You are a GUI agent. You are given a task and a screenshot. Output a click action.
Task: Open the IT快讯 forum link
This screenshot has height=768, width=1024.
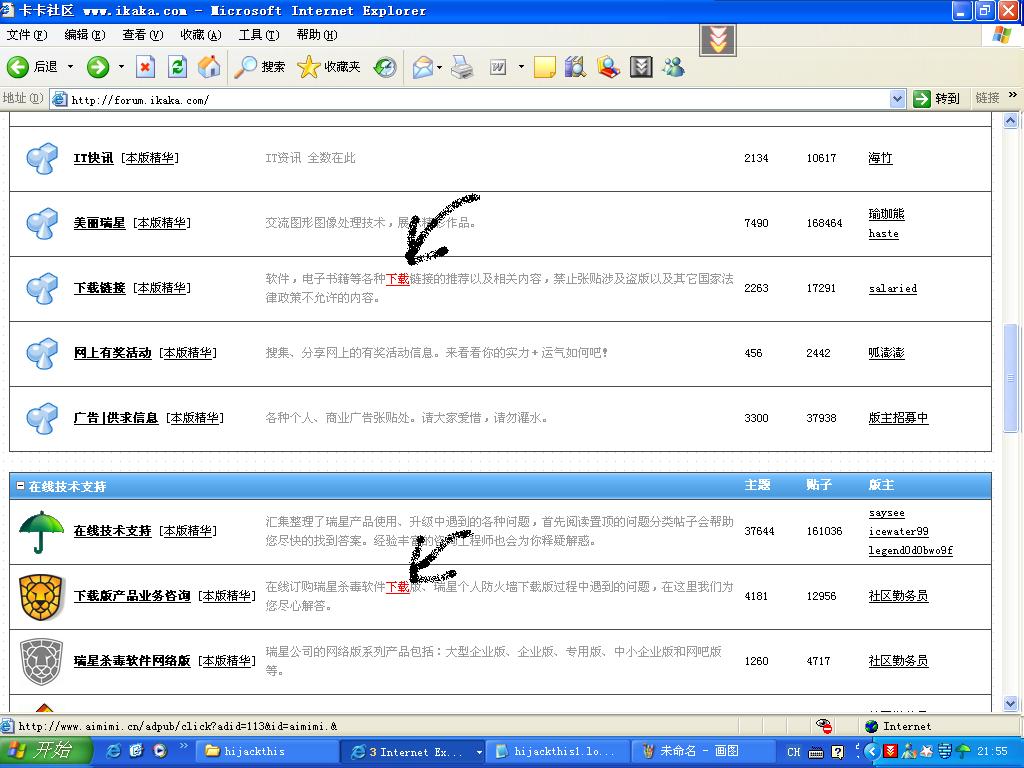pyautogui.click(x=93, y=158)
